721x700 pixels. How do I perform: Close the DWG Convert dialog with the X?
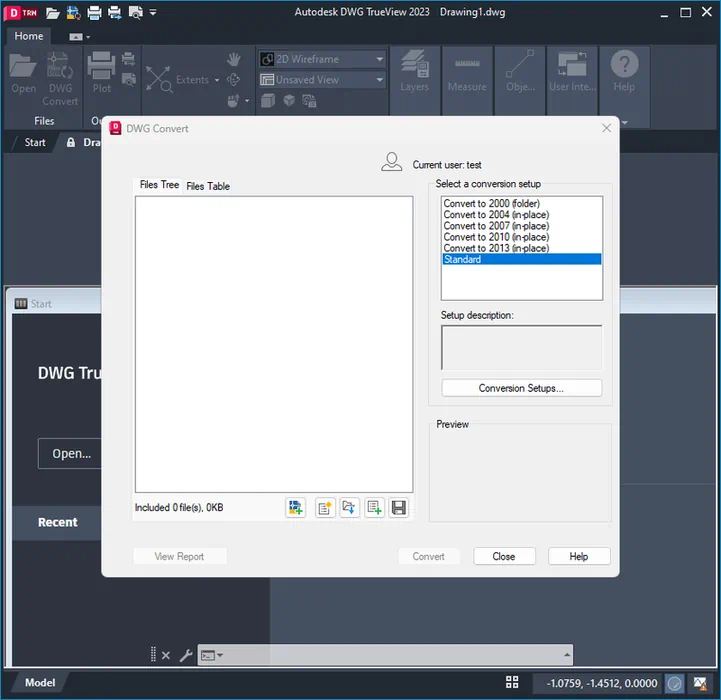[x=607, y=128]
